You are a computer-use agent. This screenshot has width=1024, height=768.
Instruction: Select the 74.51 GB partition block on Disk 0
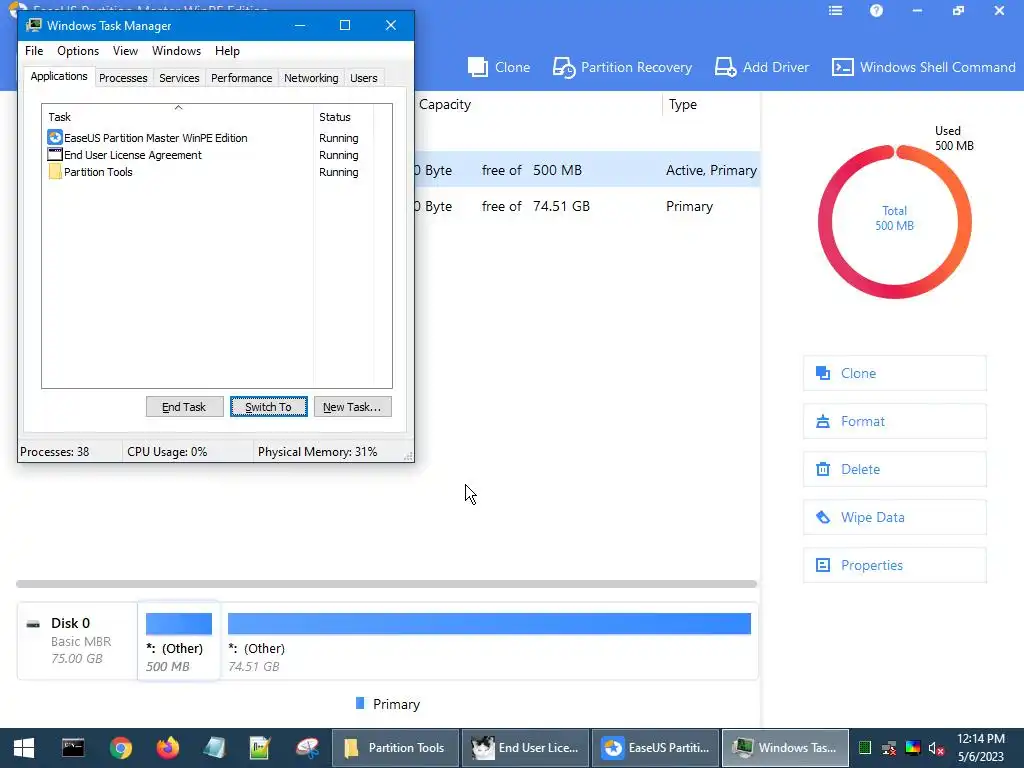point(489,641)
